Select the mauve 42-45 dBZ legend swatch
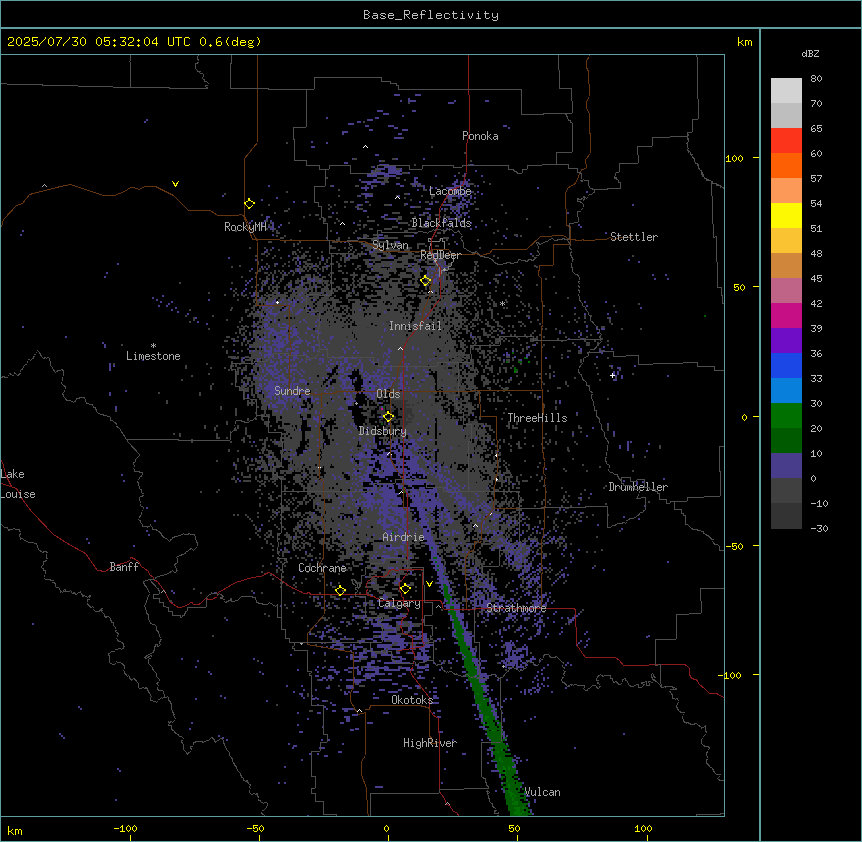The image size is (862, 842). [x=786, y=291]
